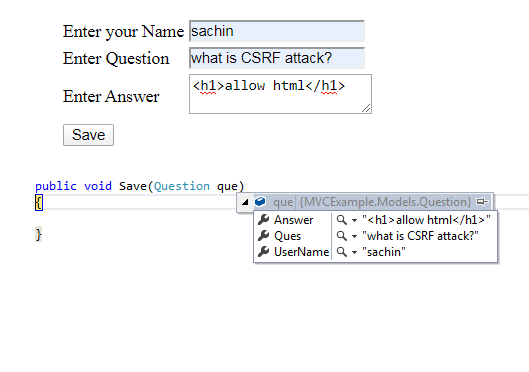The image size is (529, 372).
Task: Click the Enter Question label
Action: pos(116,58)
